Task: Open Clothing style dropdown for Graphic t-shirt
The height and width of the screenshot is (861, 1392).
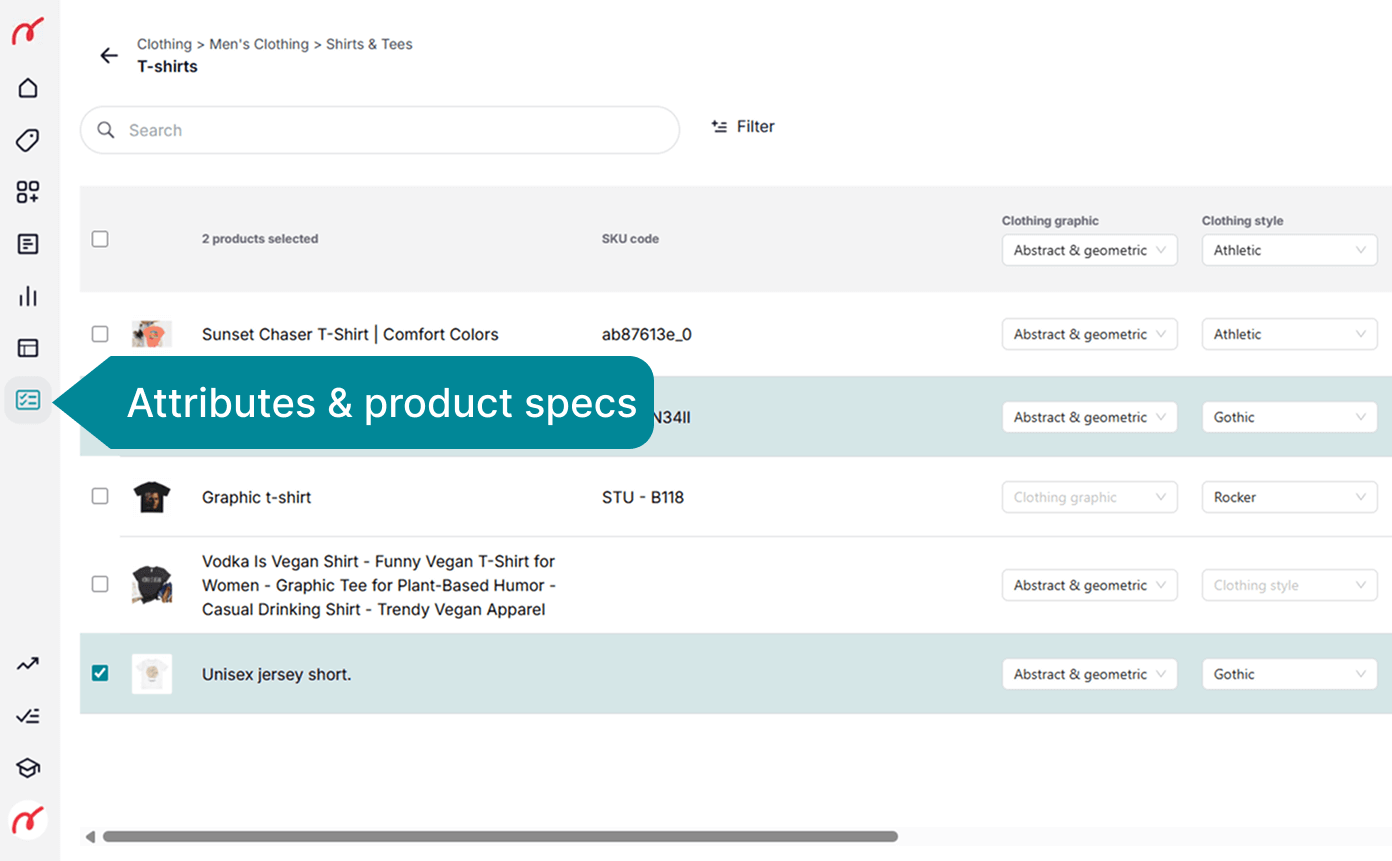Action: pos(1289,497)
